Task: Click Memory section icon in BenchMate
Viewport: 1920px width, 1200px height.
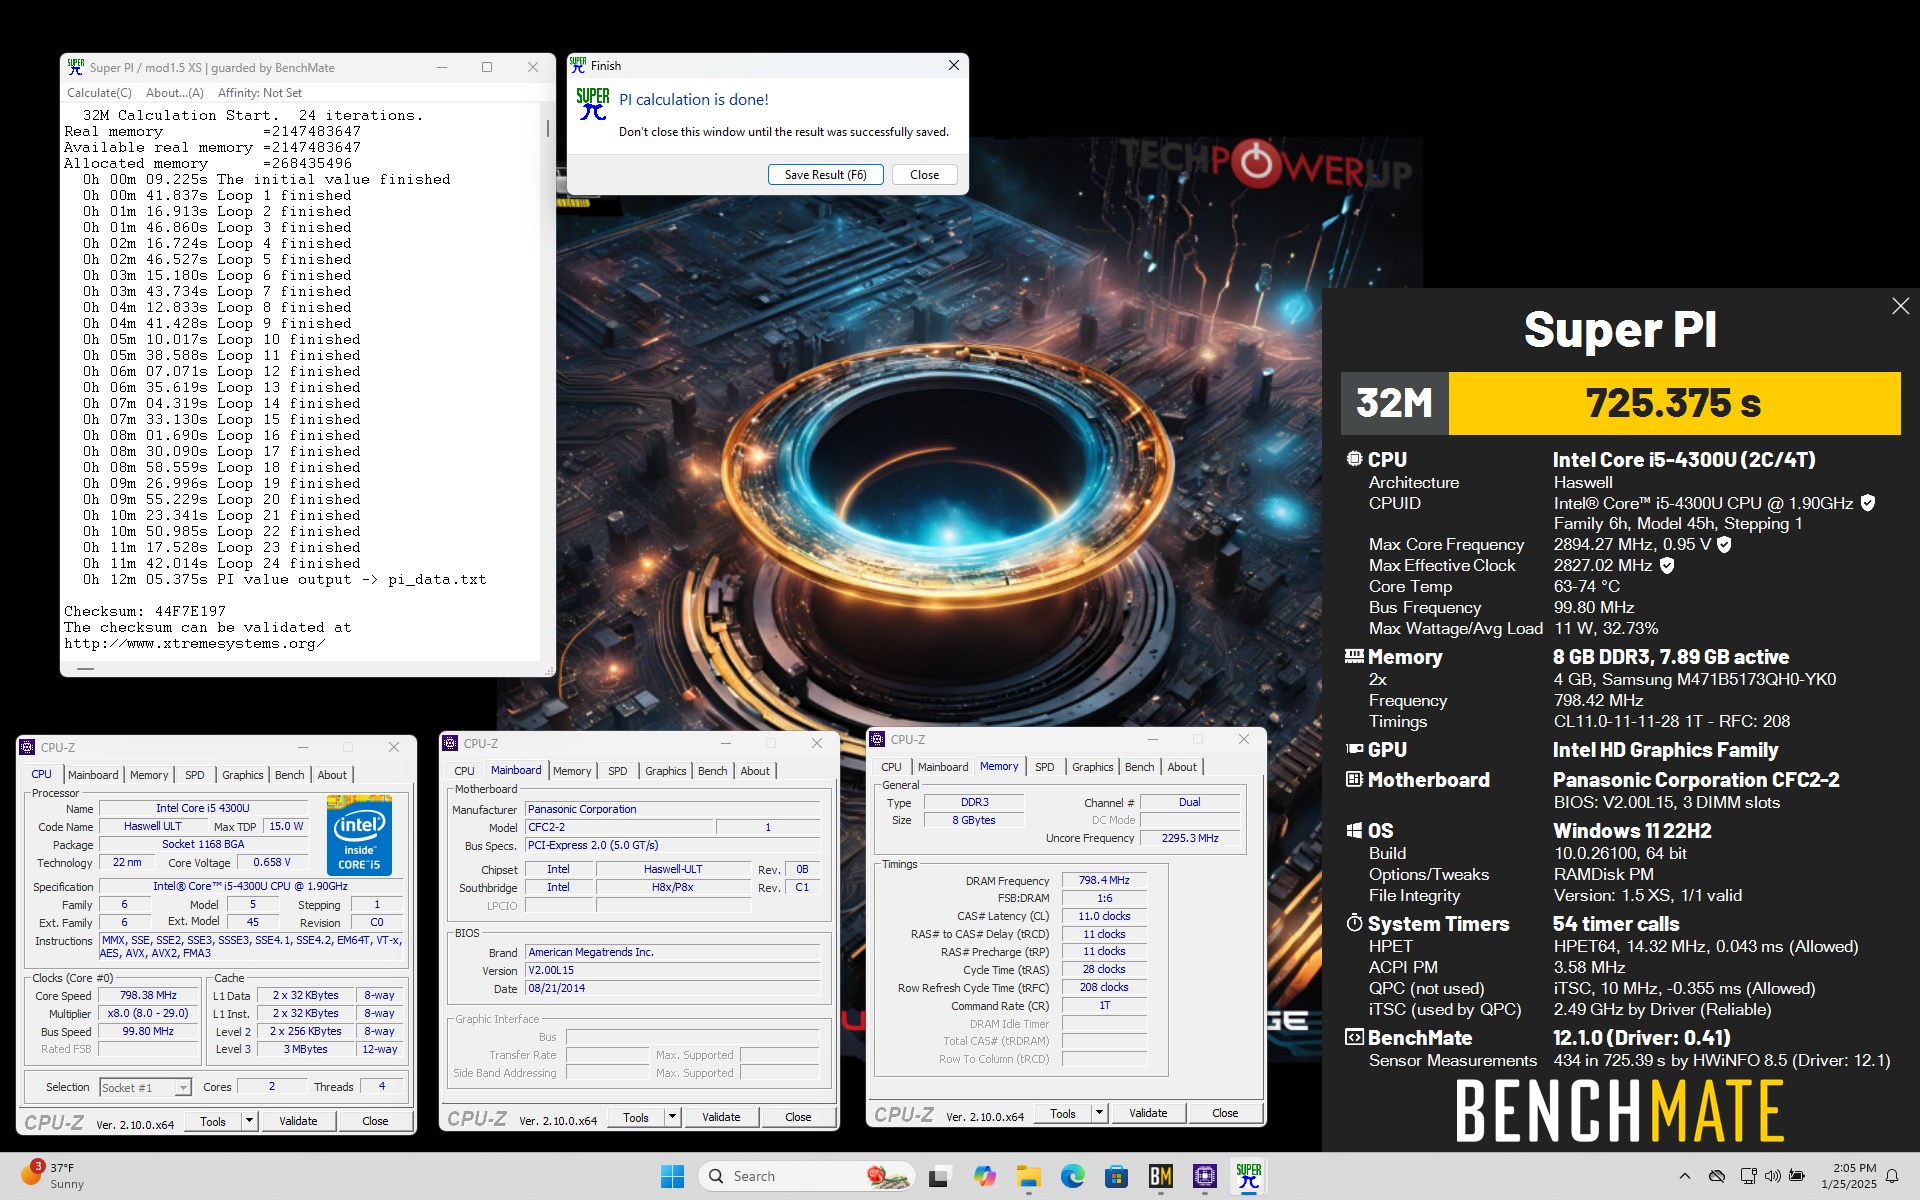Action: (x=1354, y=656)
